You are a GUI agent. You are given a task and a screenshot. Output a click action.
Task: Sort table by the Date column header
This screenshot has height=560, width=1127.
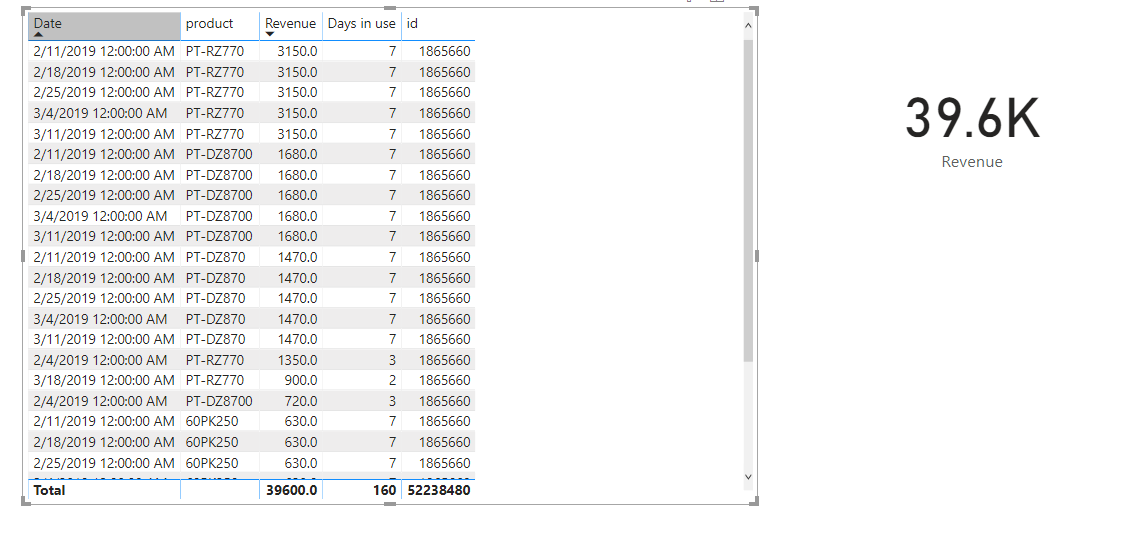104,26
